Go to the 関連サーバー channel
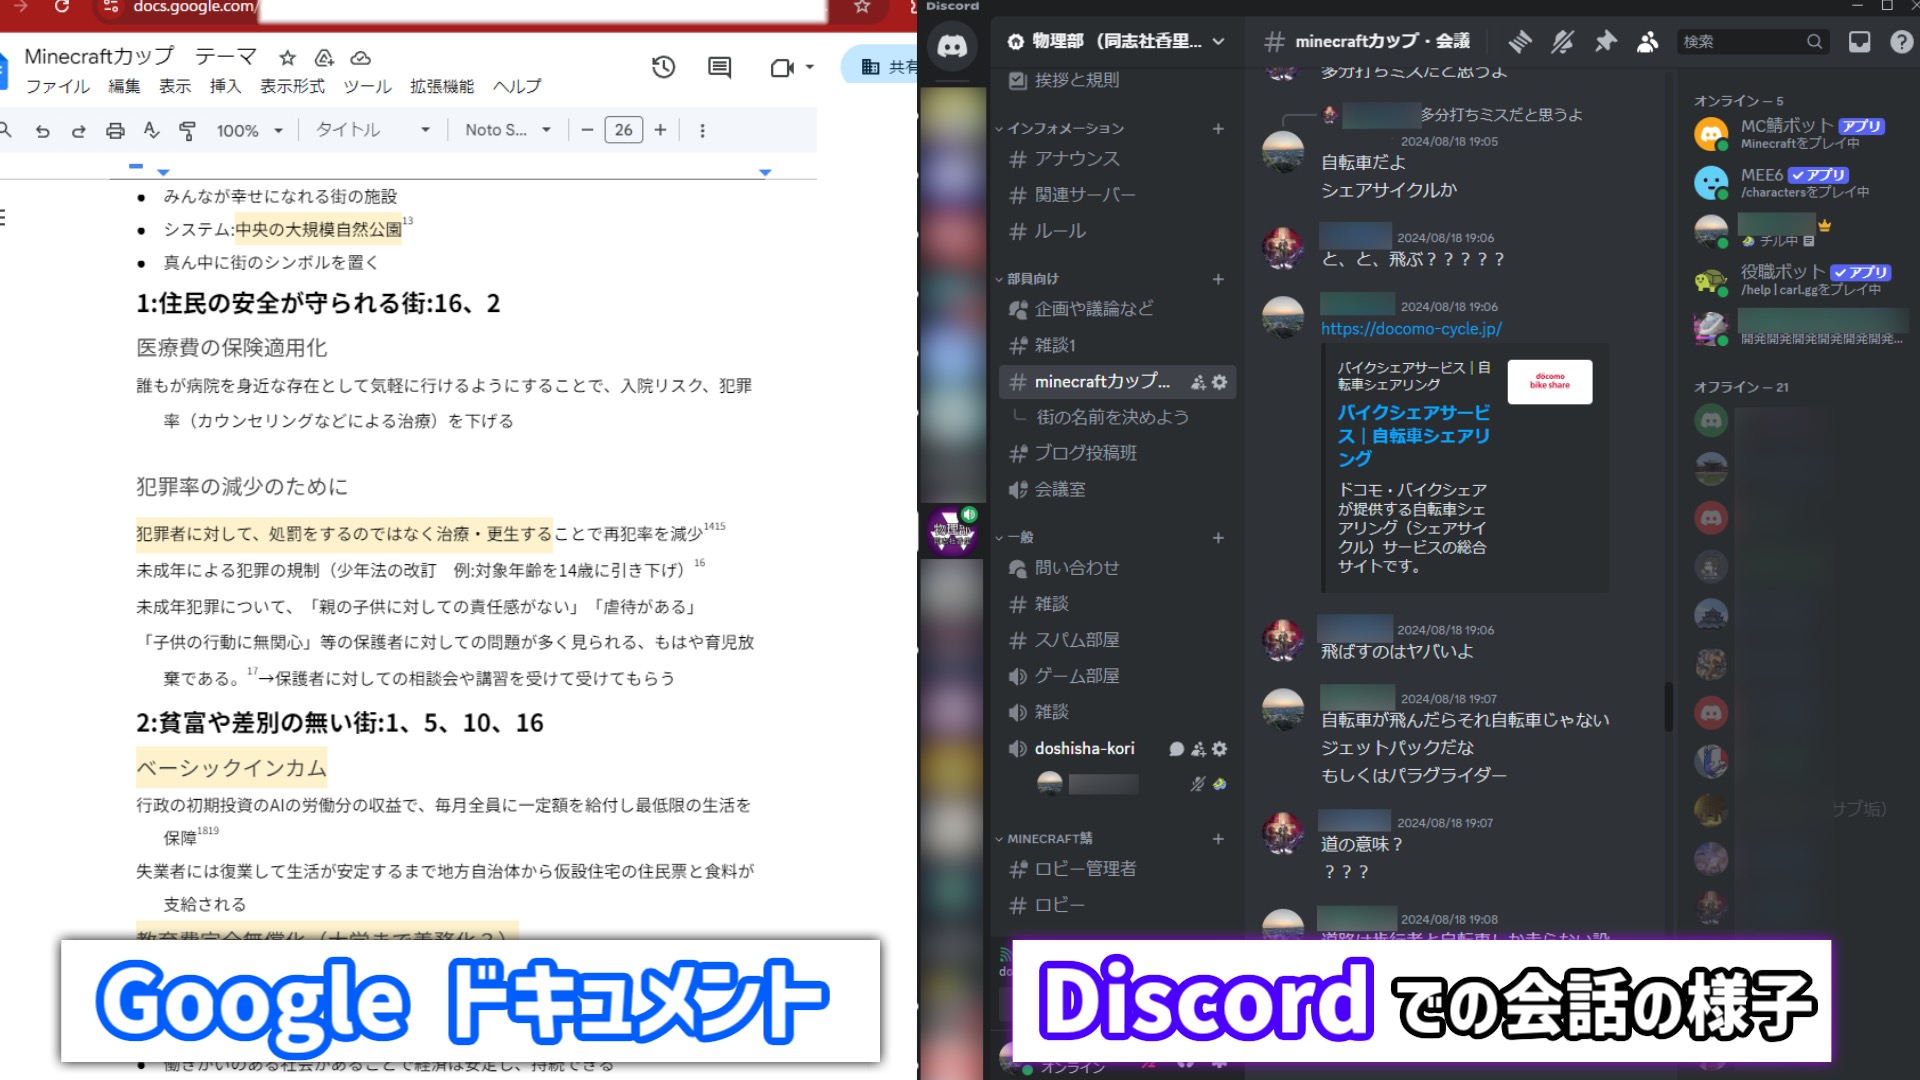Image resolution: width=1920 pixels, height=1080 pixels. (1117, 195)
